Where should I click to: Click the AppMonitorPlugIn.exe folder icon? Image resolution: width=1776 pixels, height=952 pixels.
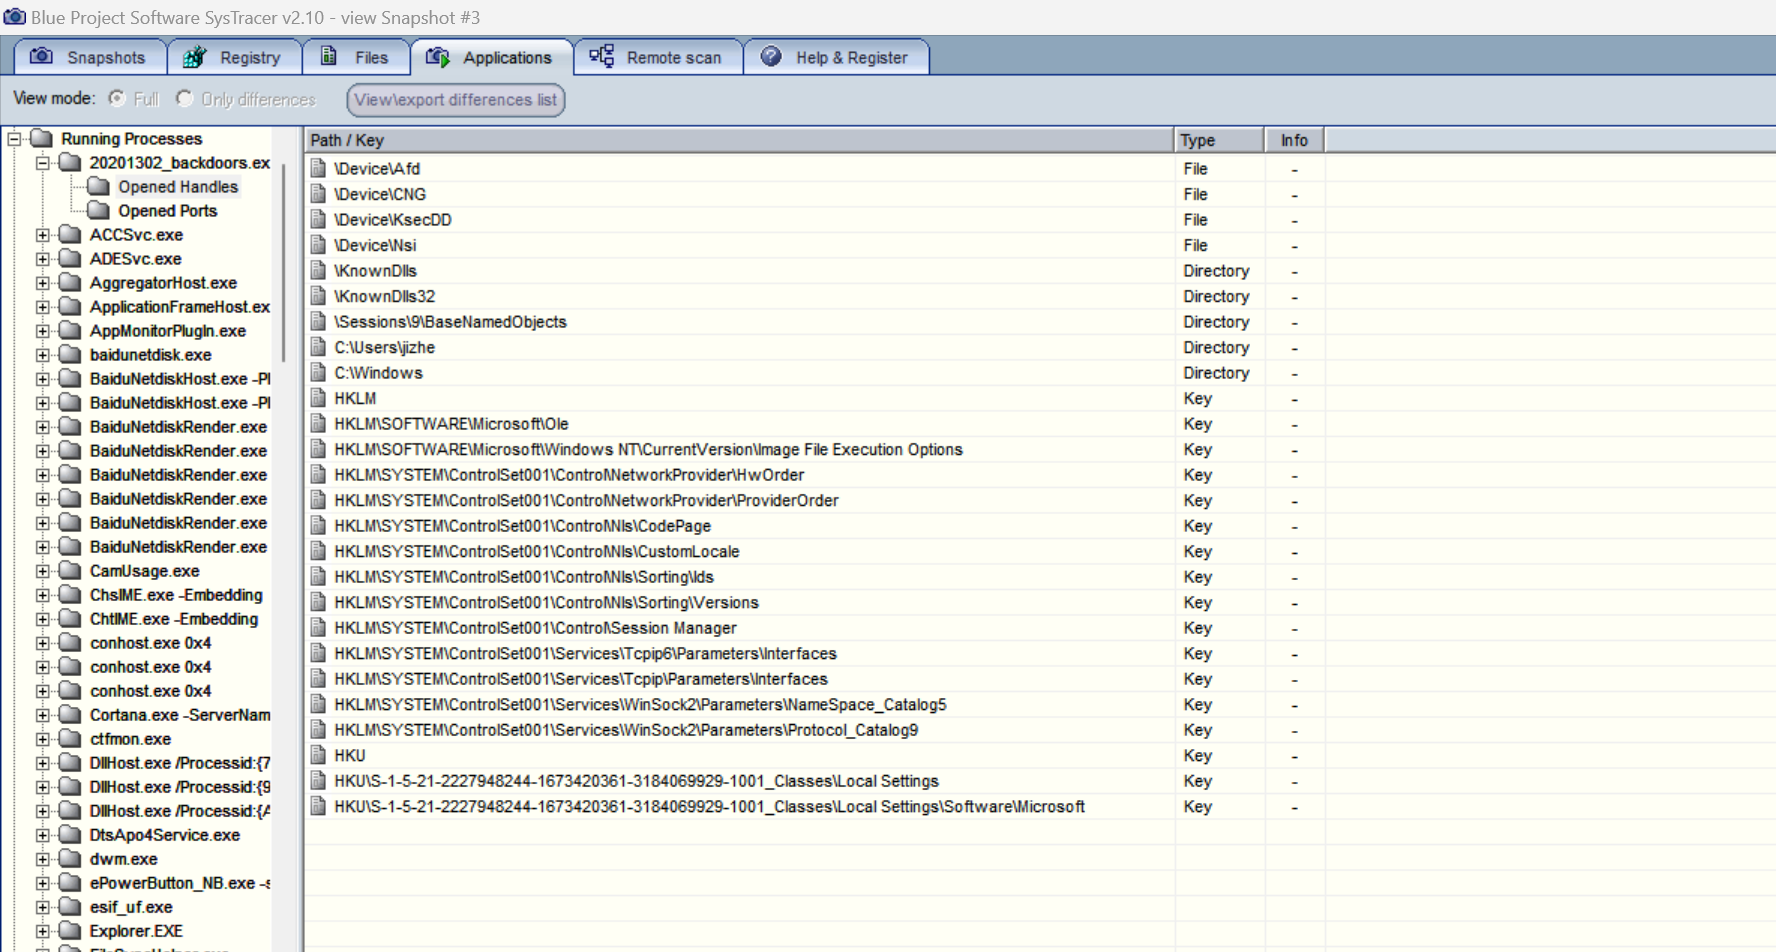pyautogui.click(x=70, y=330)
